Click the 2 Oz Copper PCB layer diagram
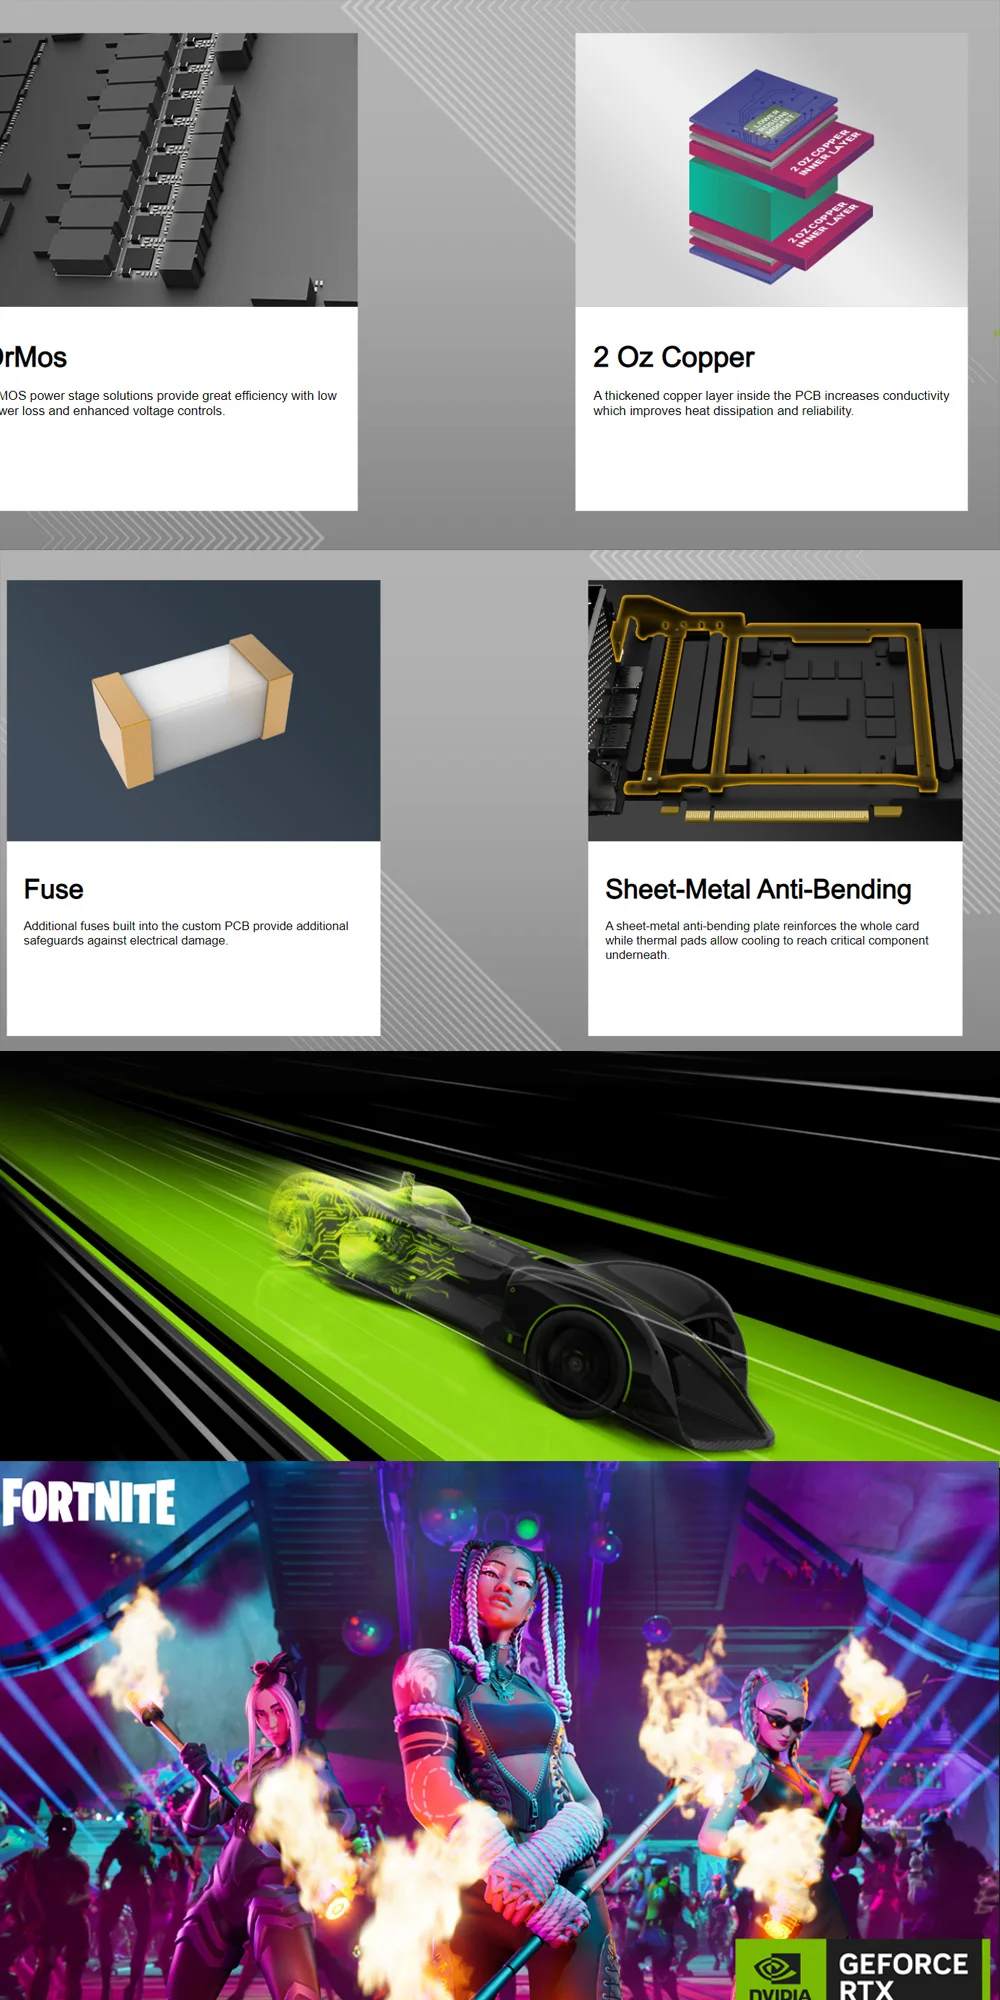 pos(771,170)
